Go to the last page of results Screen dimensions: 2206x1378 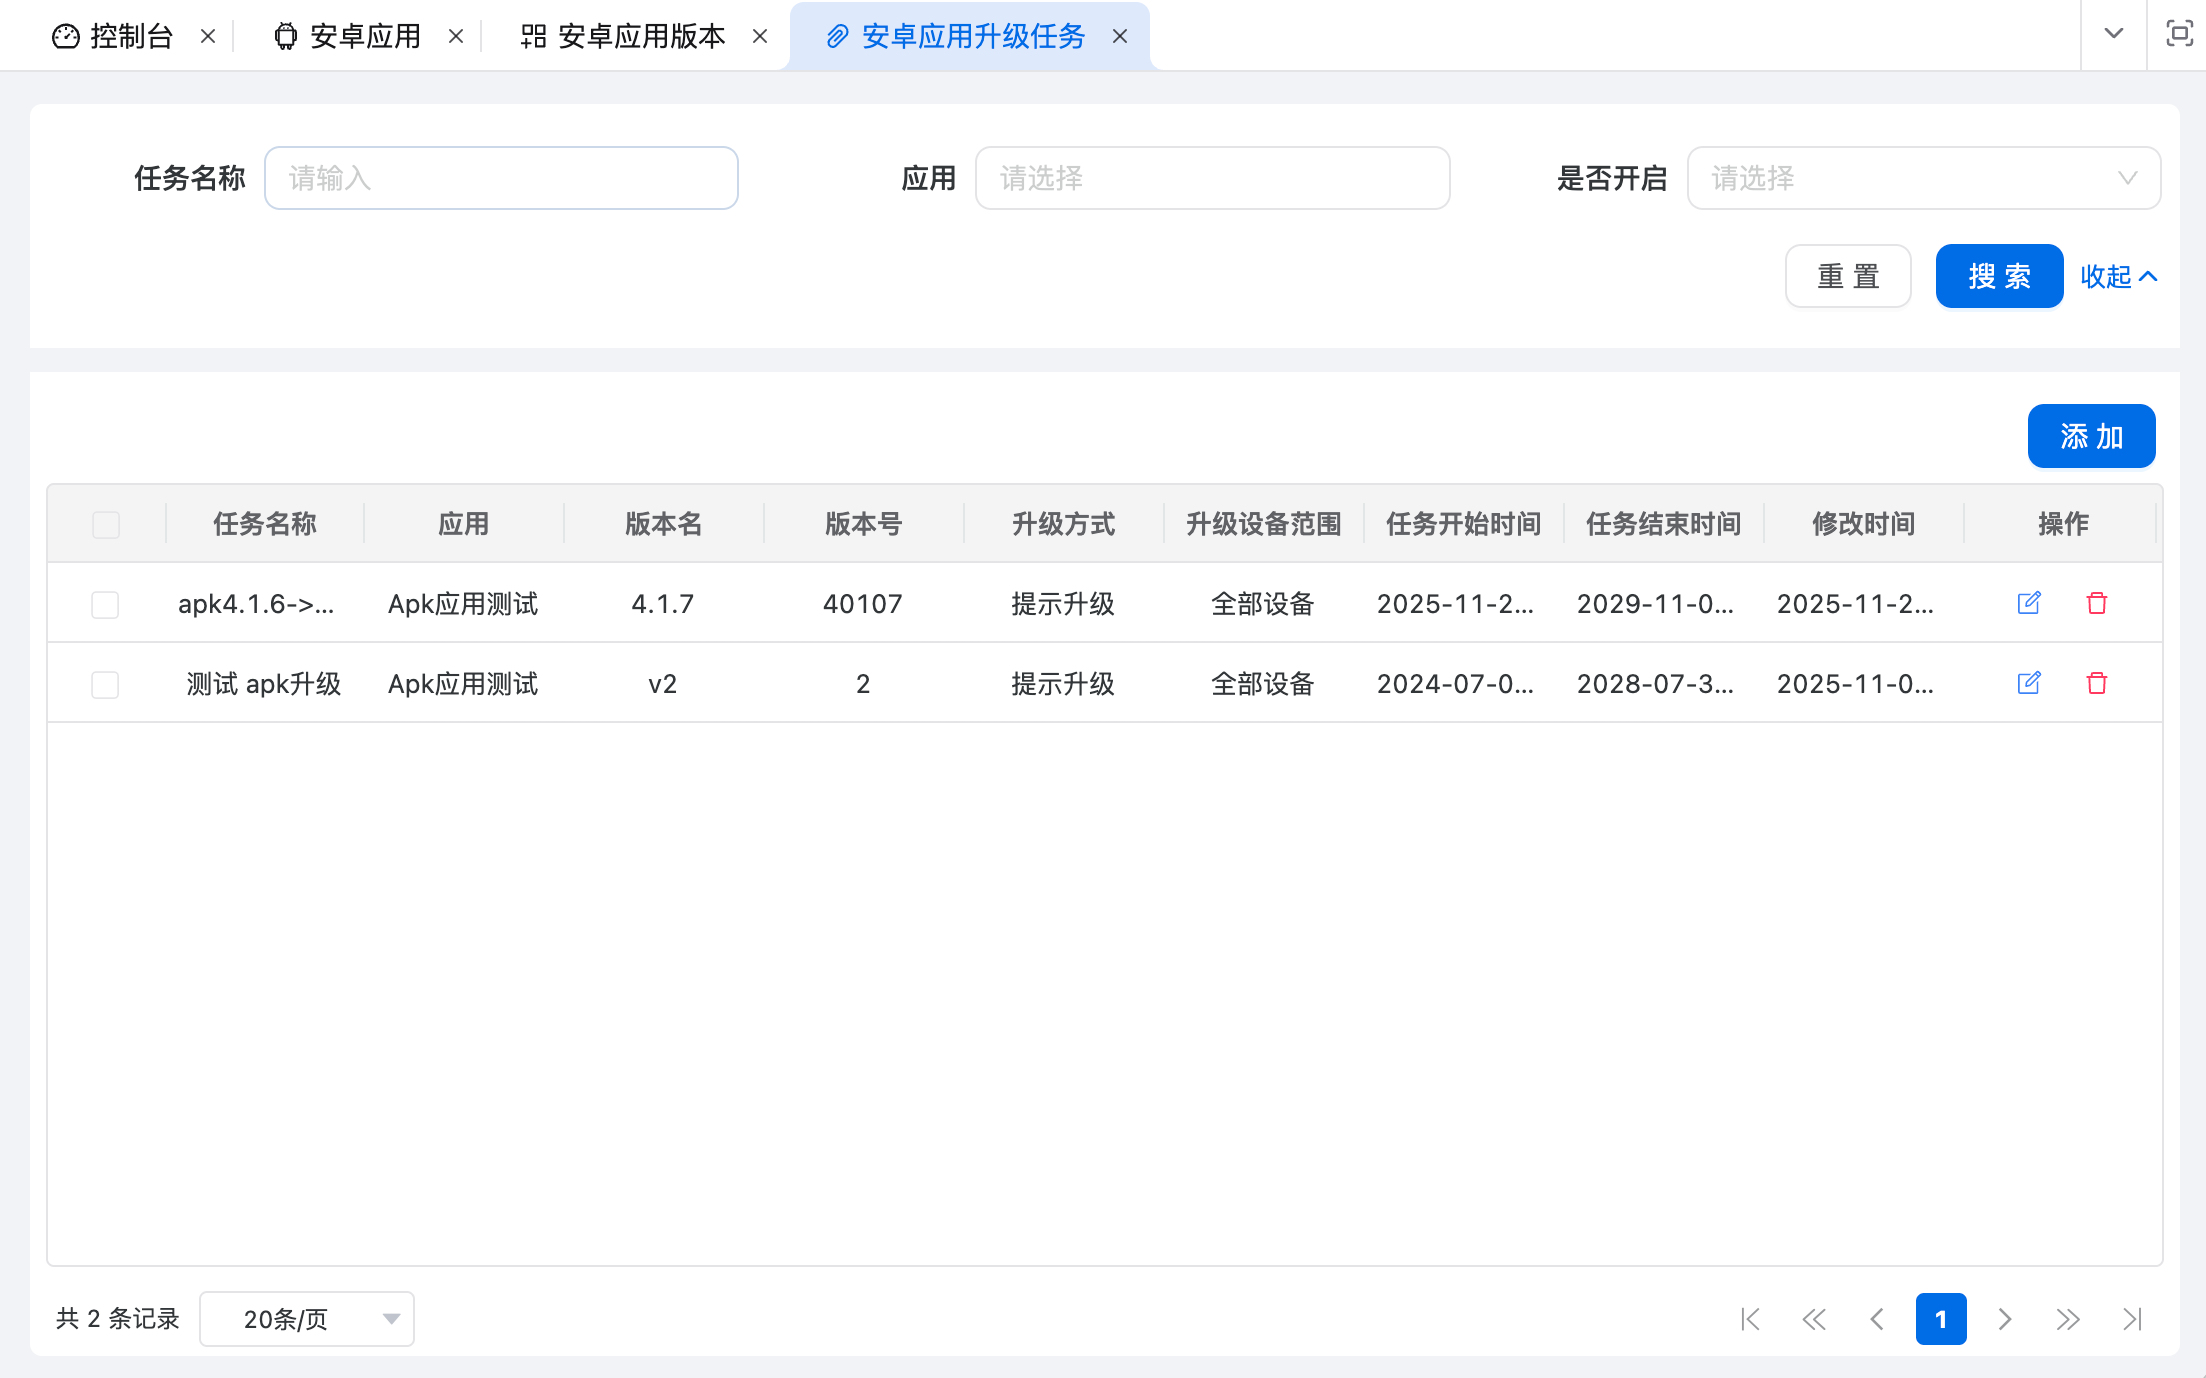[2132, 1319]
